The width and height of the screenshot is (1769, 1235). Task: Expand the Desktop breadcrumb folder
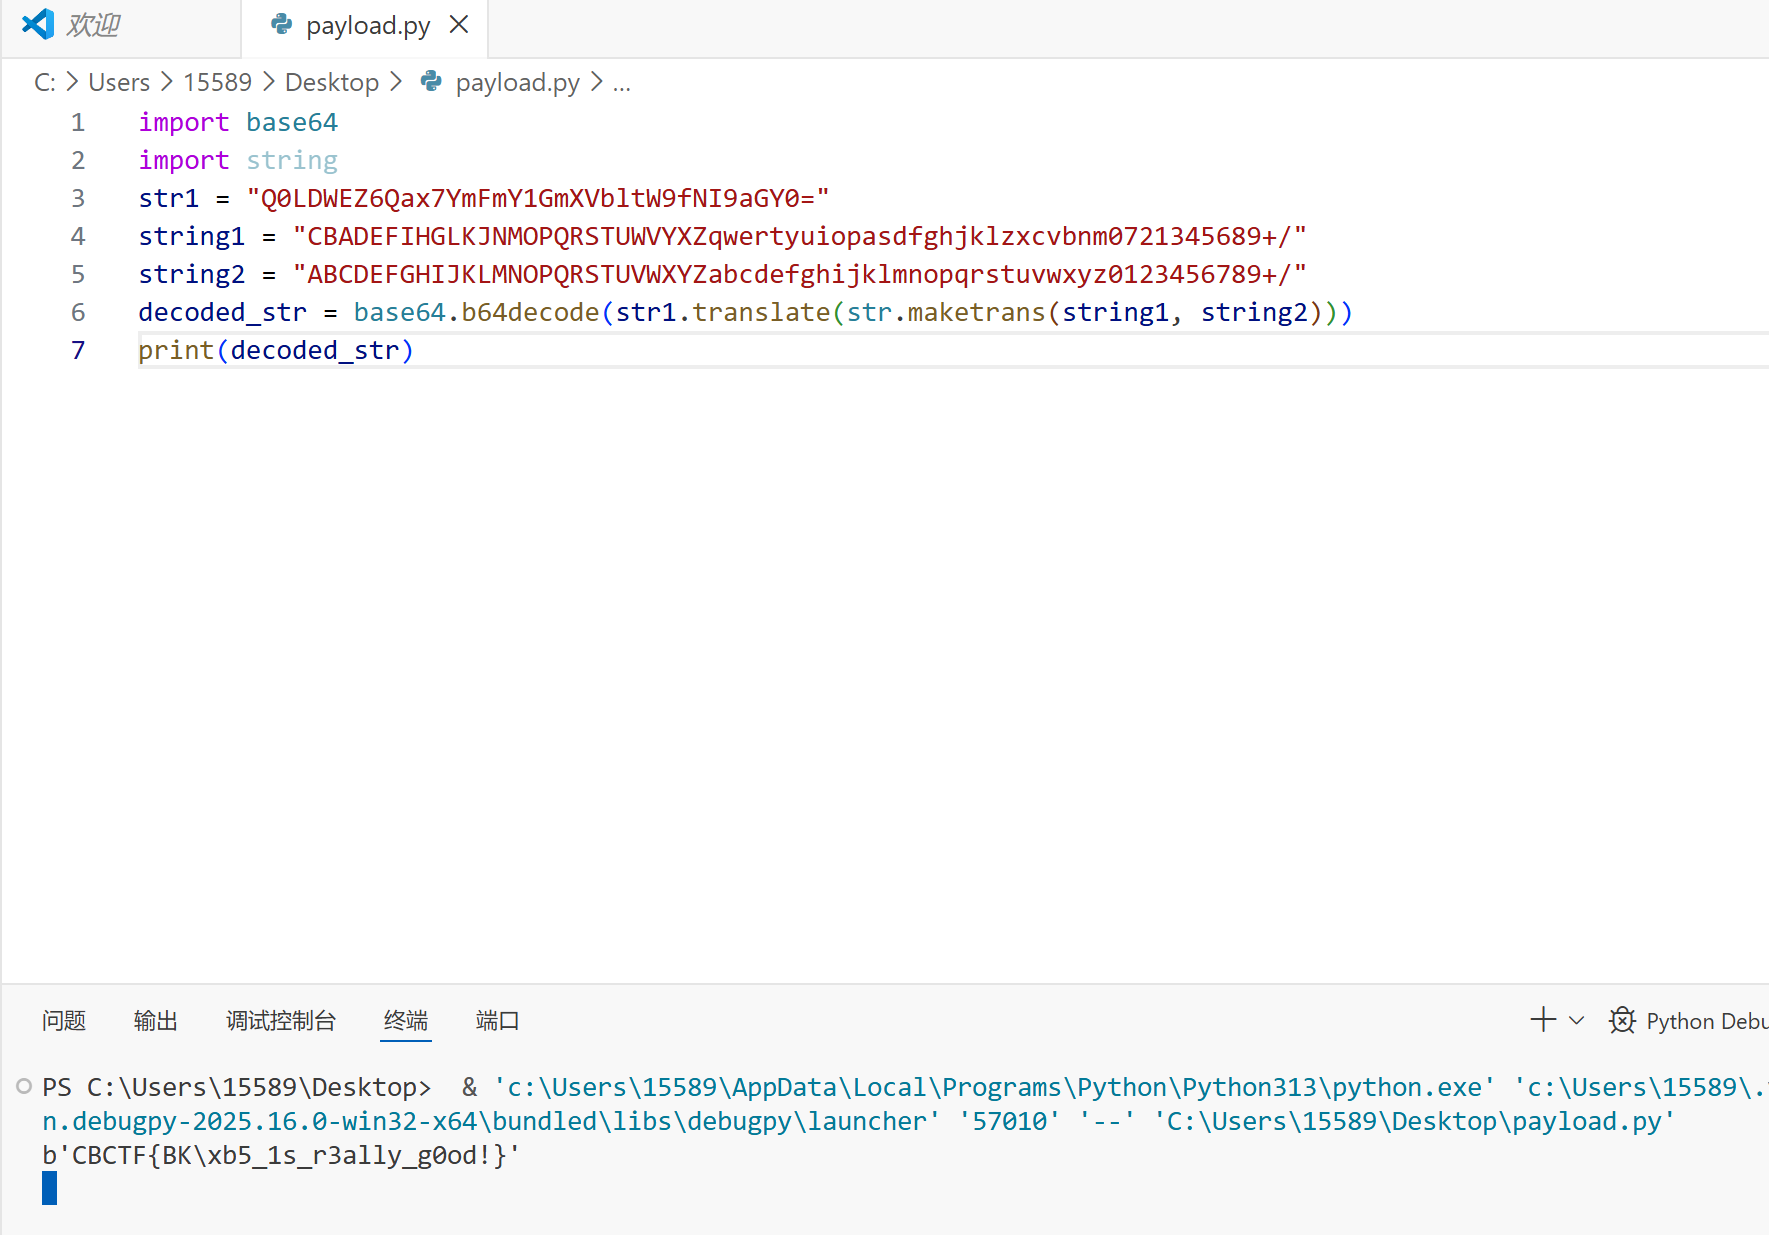pyautogui.click(x=332, y=82)
